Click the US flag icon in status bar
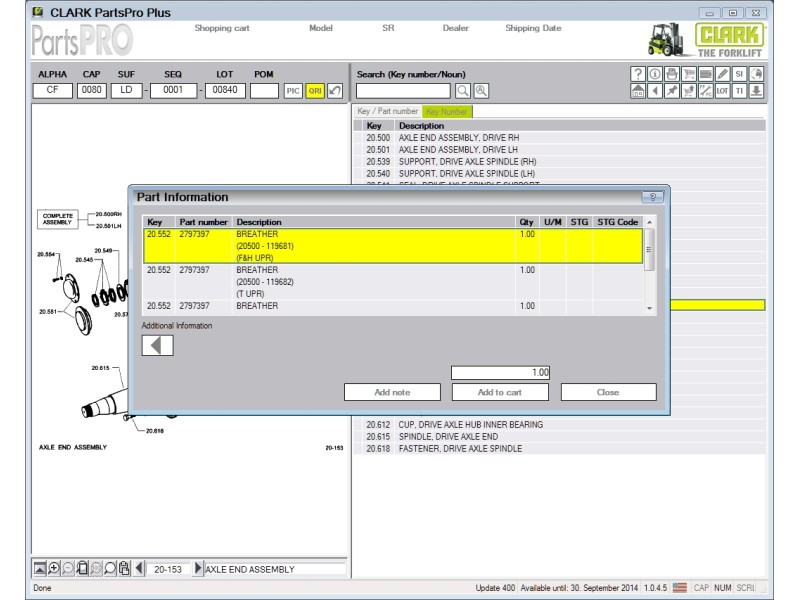Screen dimensions: 800x600 [x=680, y=588]
